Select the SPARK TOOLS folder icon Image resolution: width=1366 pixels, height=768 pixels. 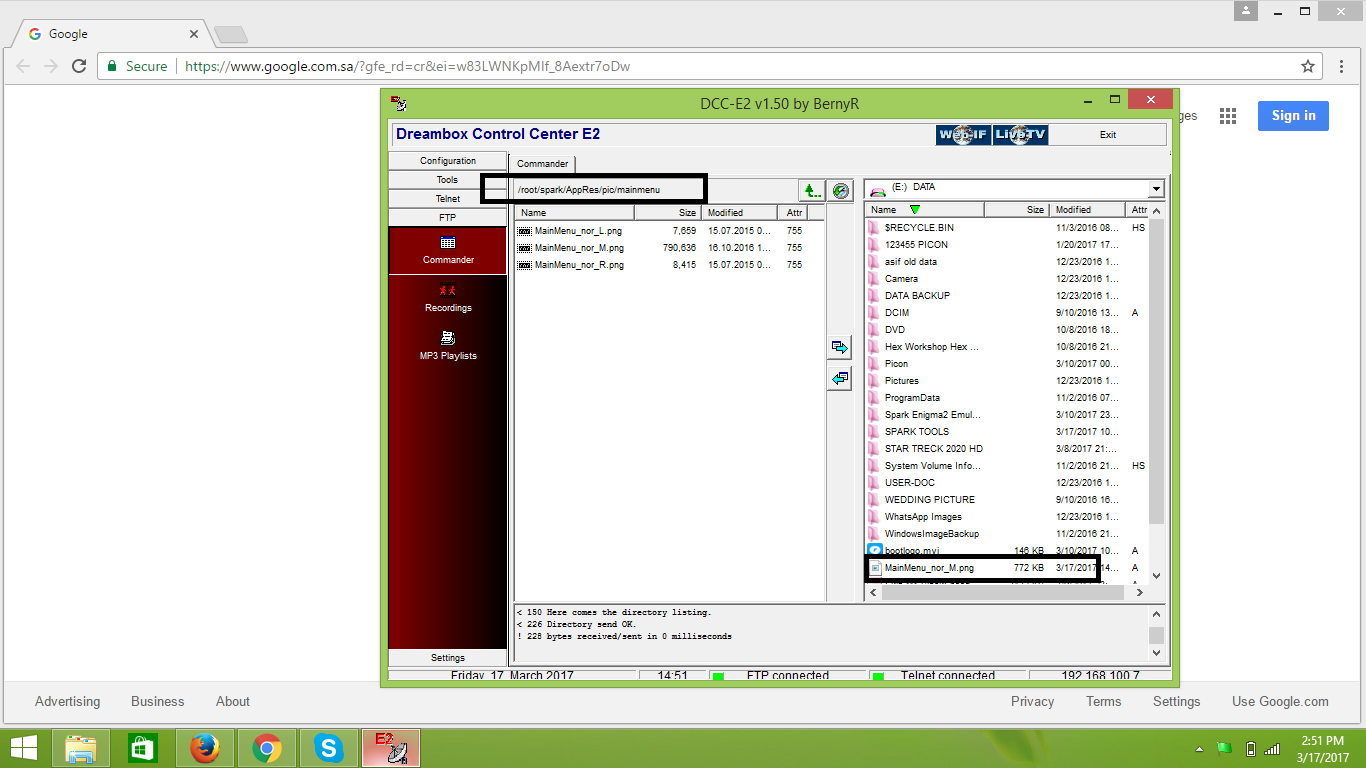click(x=875, y=432)
